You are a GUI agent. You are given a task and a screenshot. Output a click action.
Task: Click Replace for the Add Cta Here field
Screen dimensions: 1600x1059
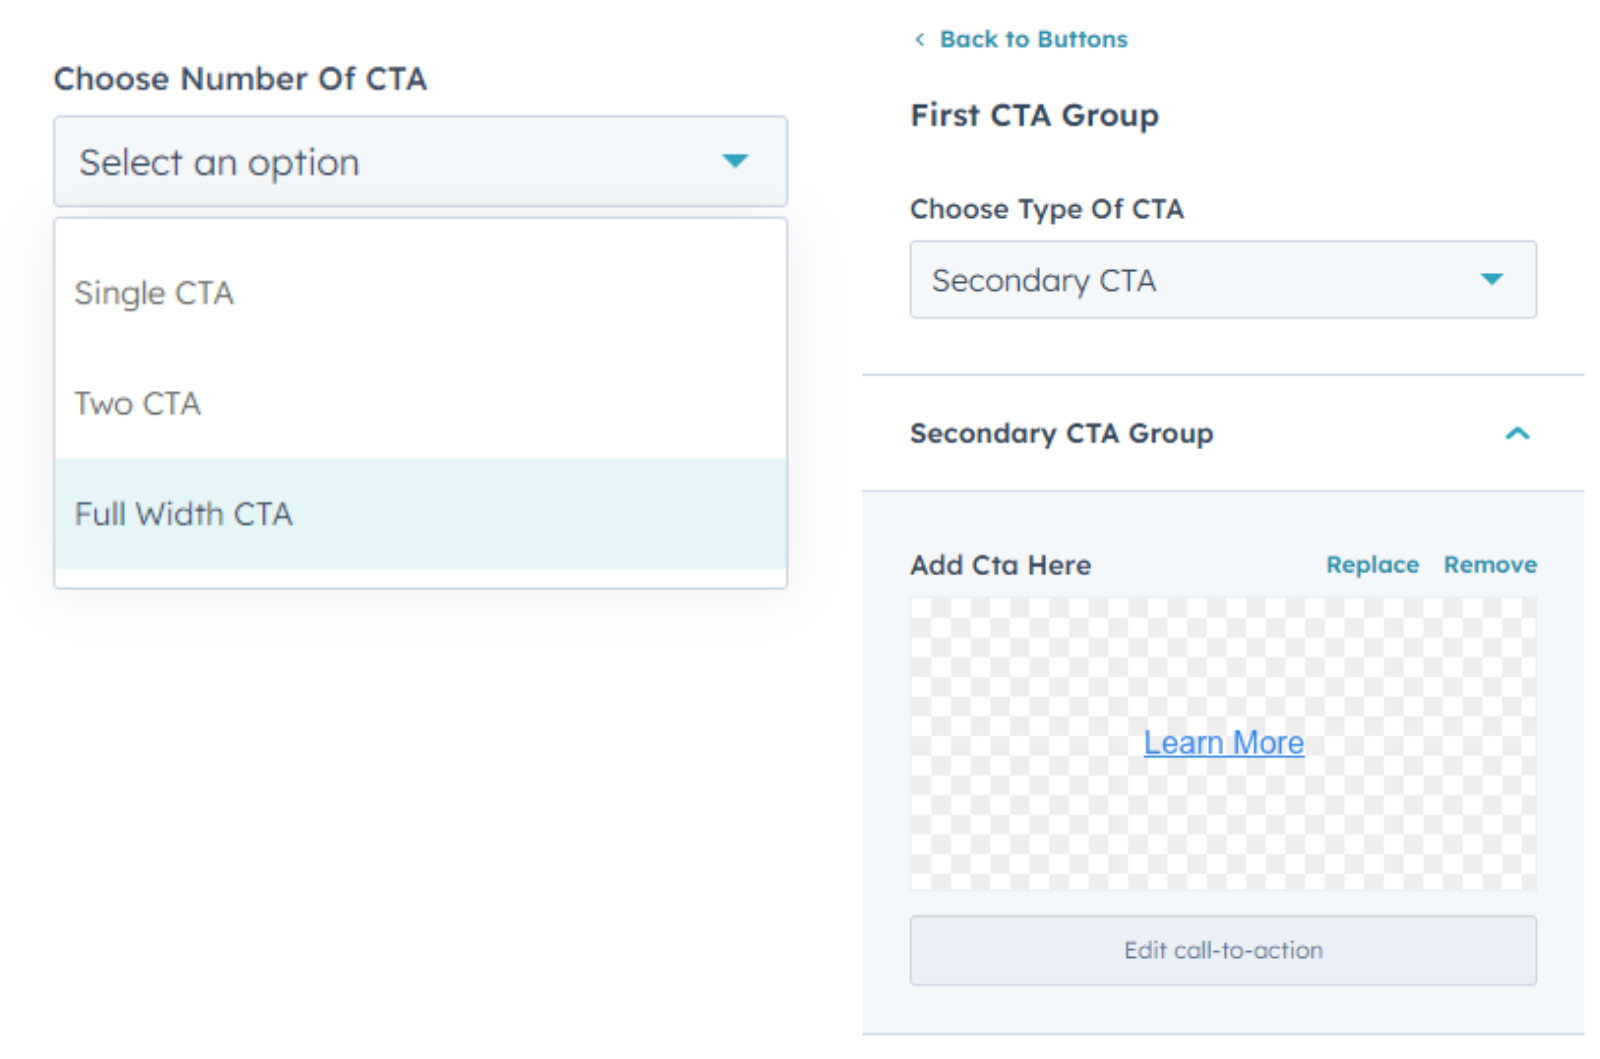coord(1372,565)
